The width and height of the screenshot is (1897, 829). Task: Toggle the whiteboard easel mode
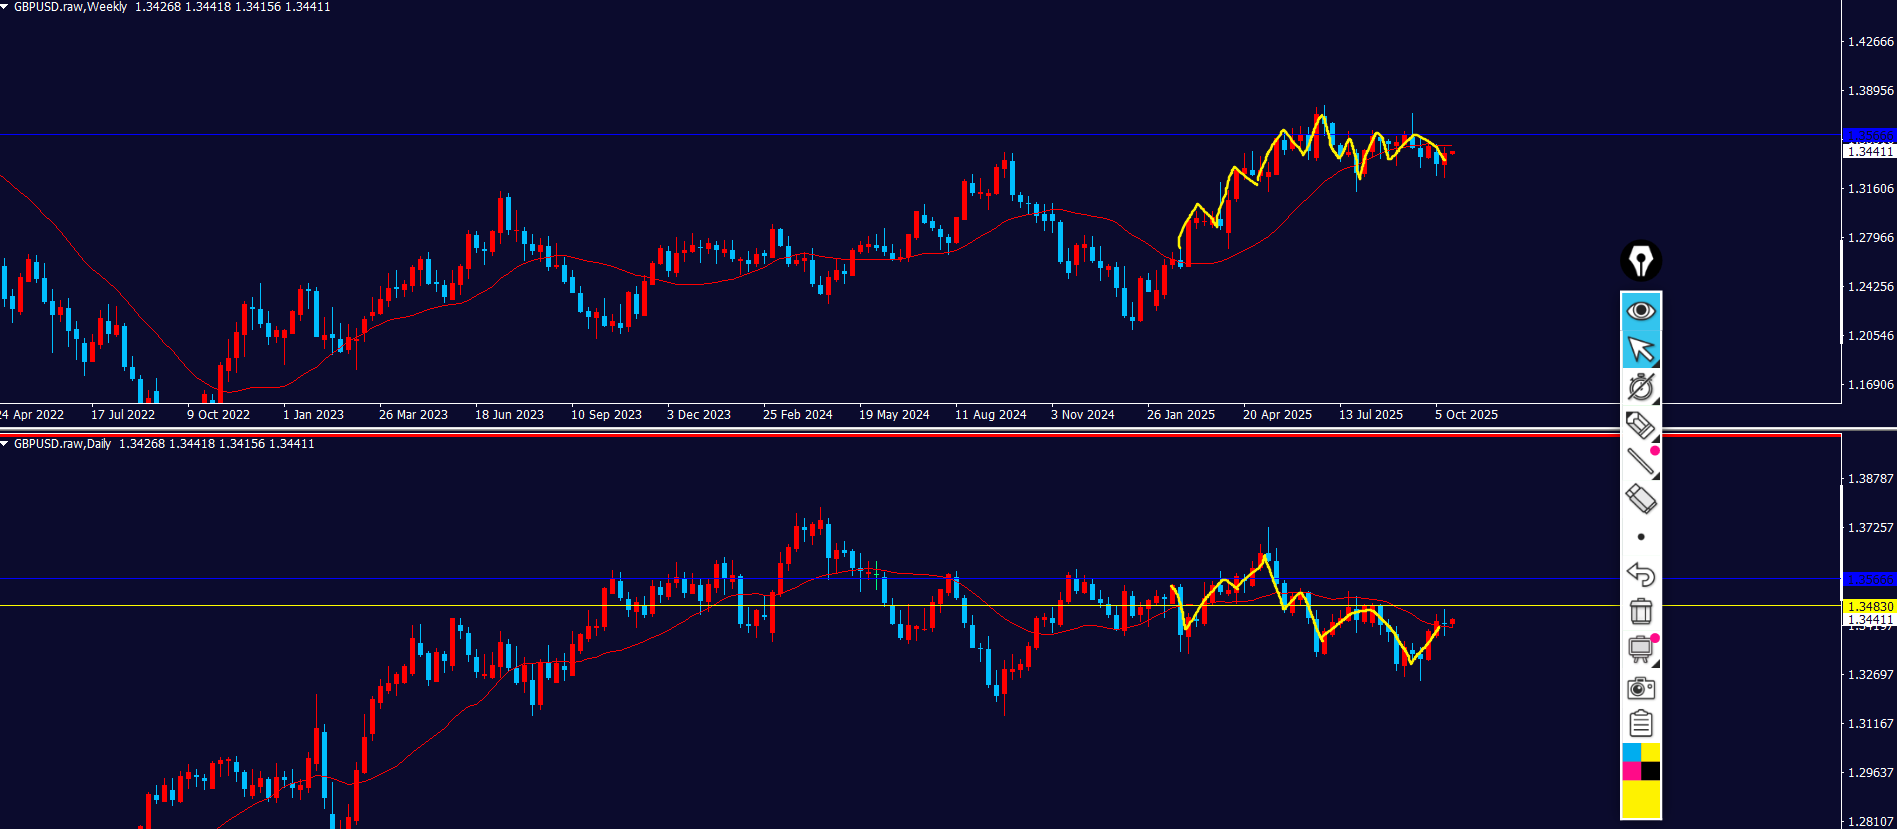[x=1640, y=649]
